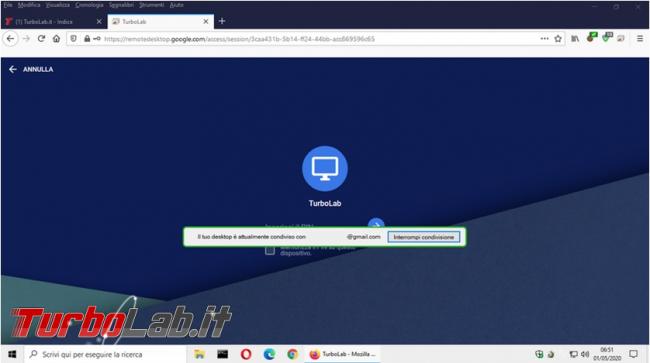Open the Library bookmarks icon
This screenshot has height=363, width=650.
[575, 39]
